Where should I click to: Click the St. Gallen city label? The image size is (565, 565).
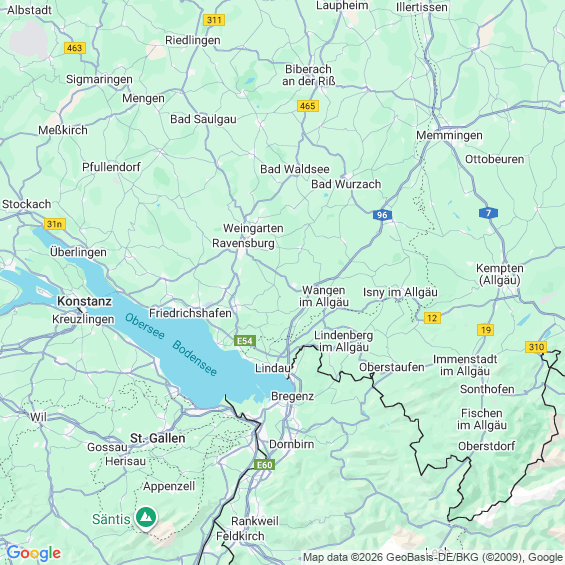tap(157, 438)
